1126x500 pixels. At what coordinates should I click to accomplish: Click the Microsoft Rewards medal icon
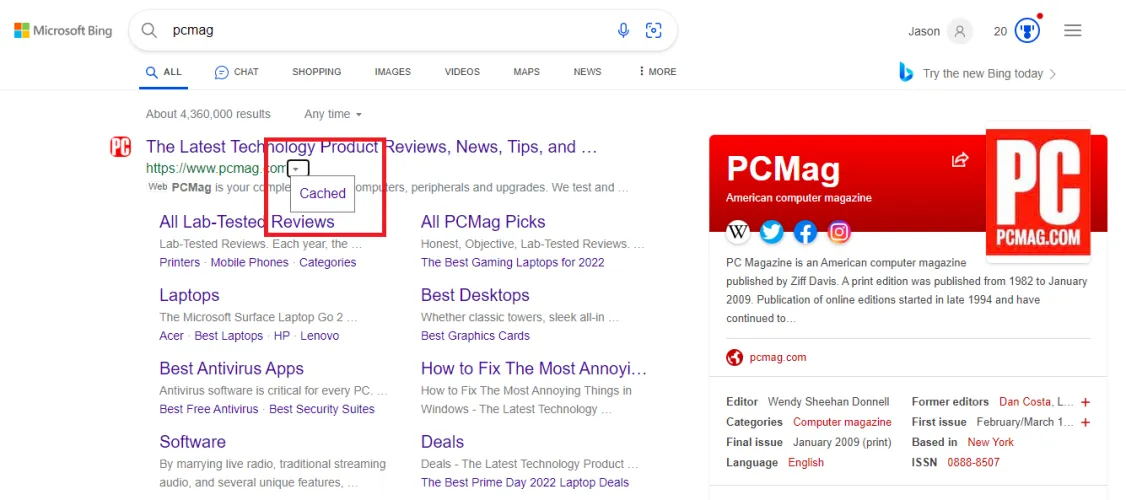click(1027, 31)
